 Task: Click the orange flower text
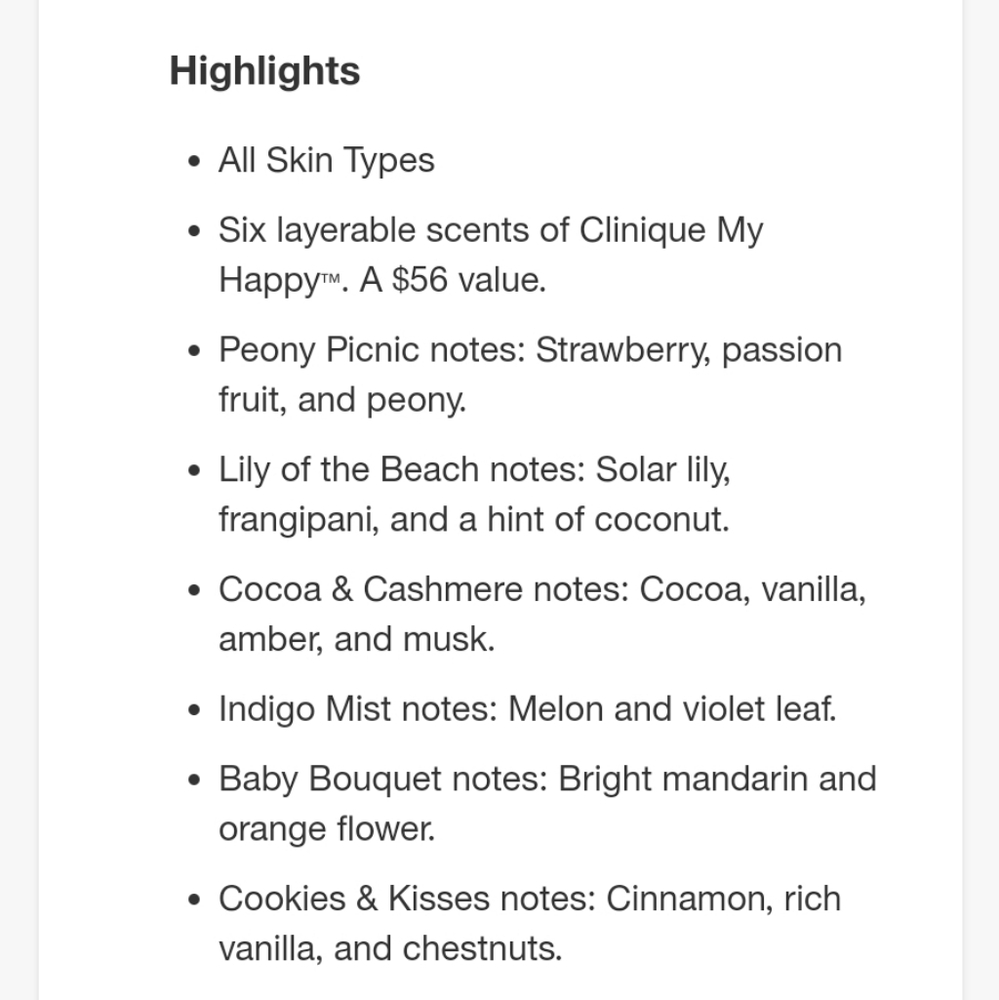(327, 829)
